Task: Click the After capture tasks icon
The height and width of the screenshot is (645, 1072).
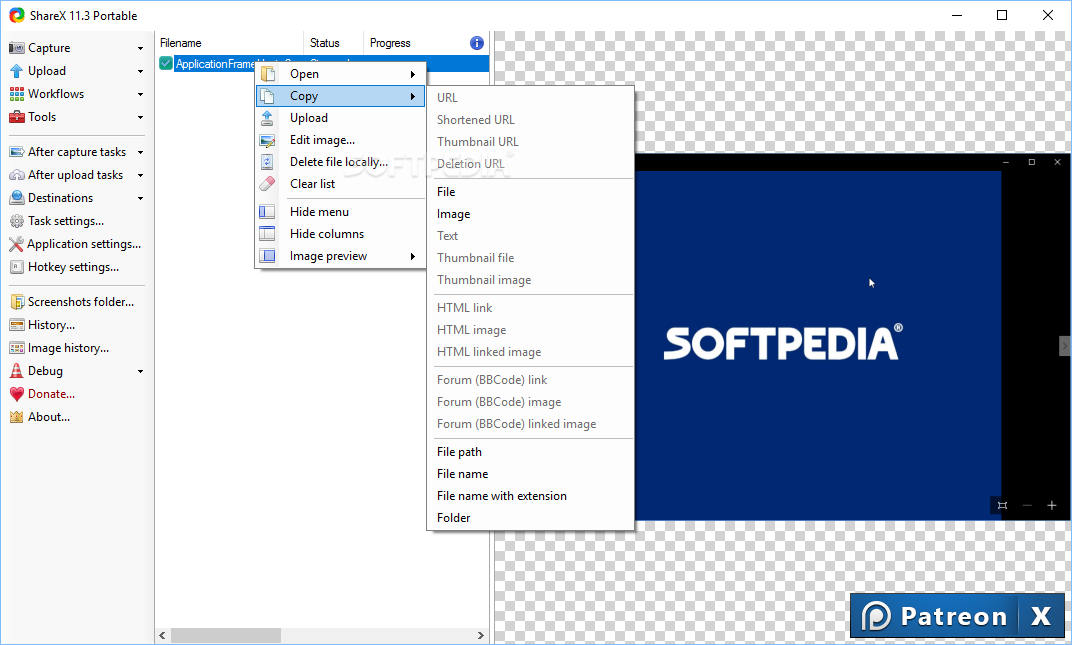Action: pyautogui.click(x=16, y=152)
